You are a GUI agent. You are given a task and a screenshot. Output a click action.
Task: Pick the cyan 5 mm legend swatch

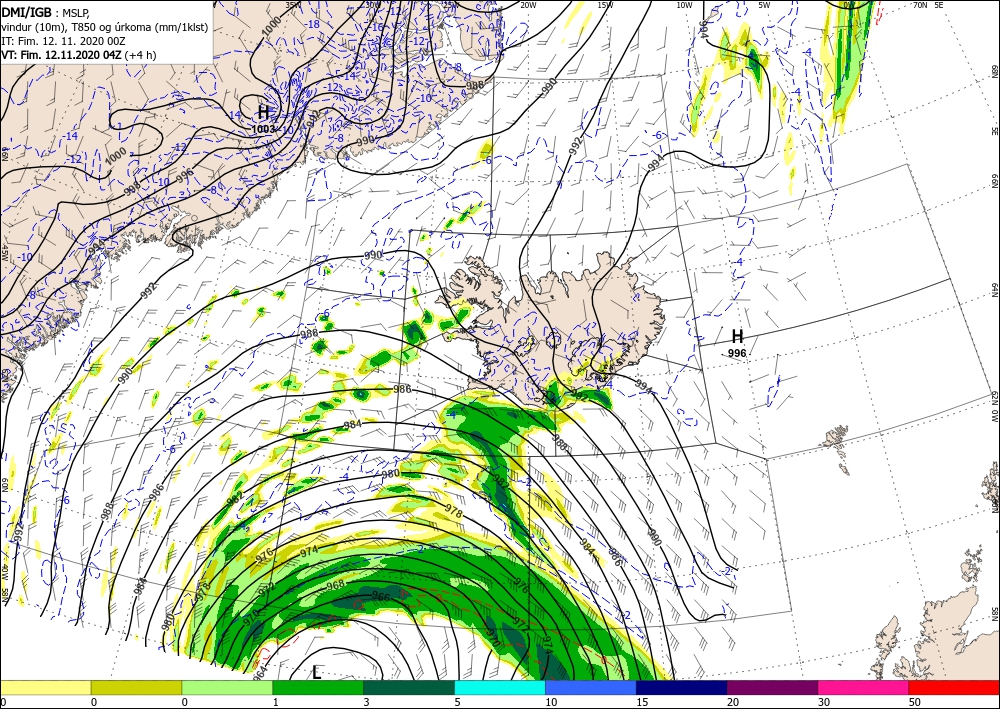click(x=500, y=687)
